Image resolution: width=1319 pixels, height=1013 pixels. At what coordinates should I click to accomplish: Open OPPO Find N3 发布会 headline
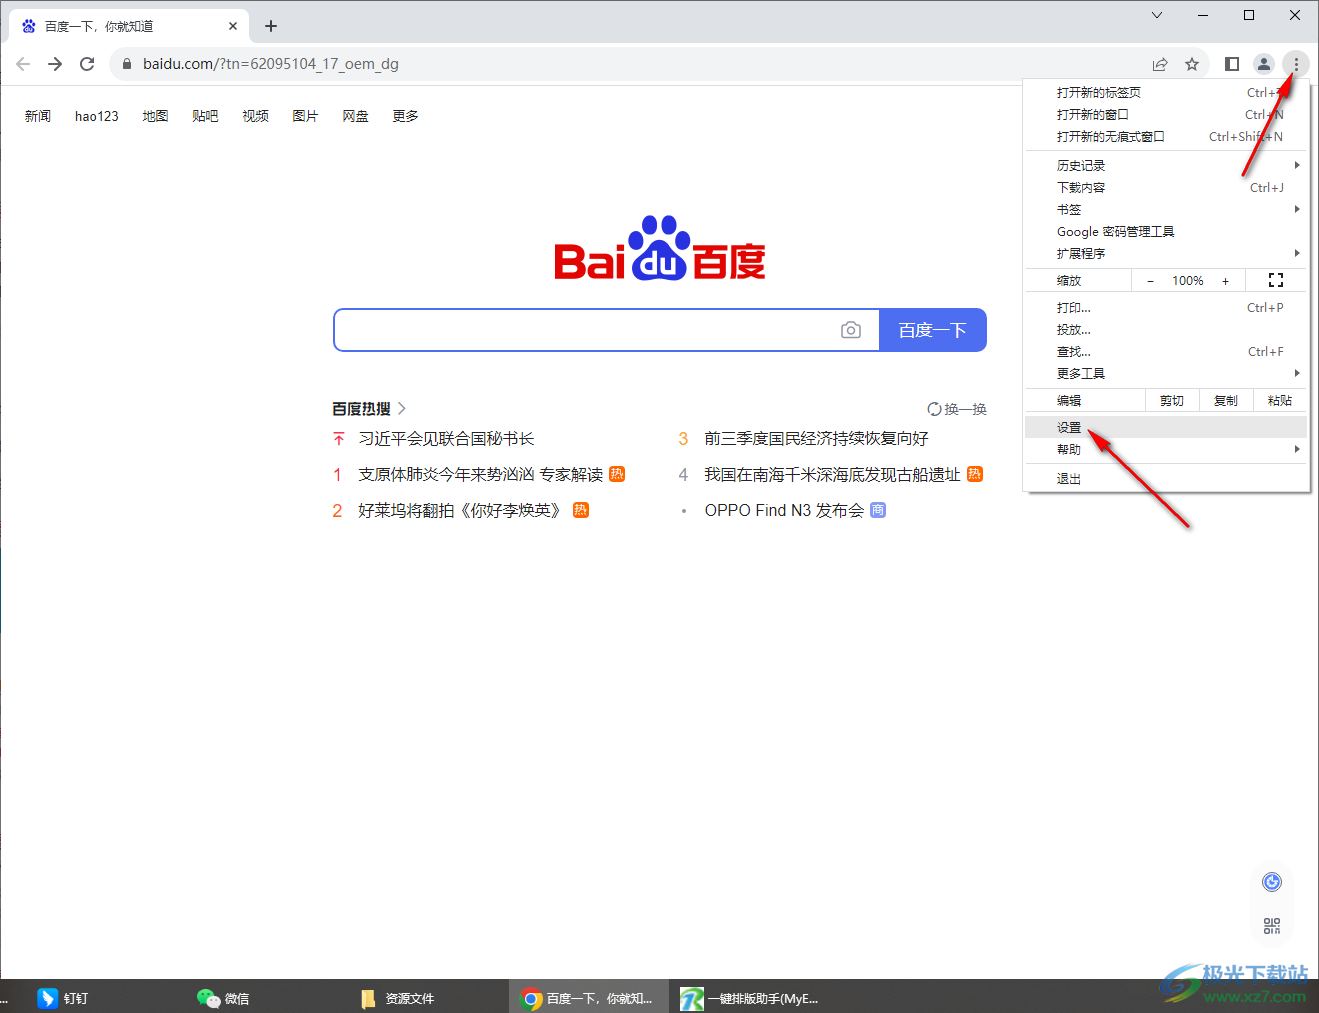(x=784, y=511)
